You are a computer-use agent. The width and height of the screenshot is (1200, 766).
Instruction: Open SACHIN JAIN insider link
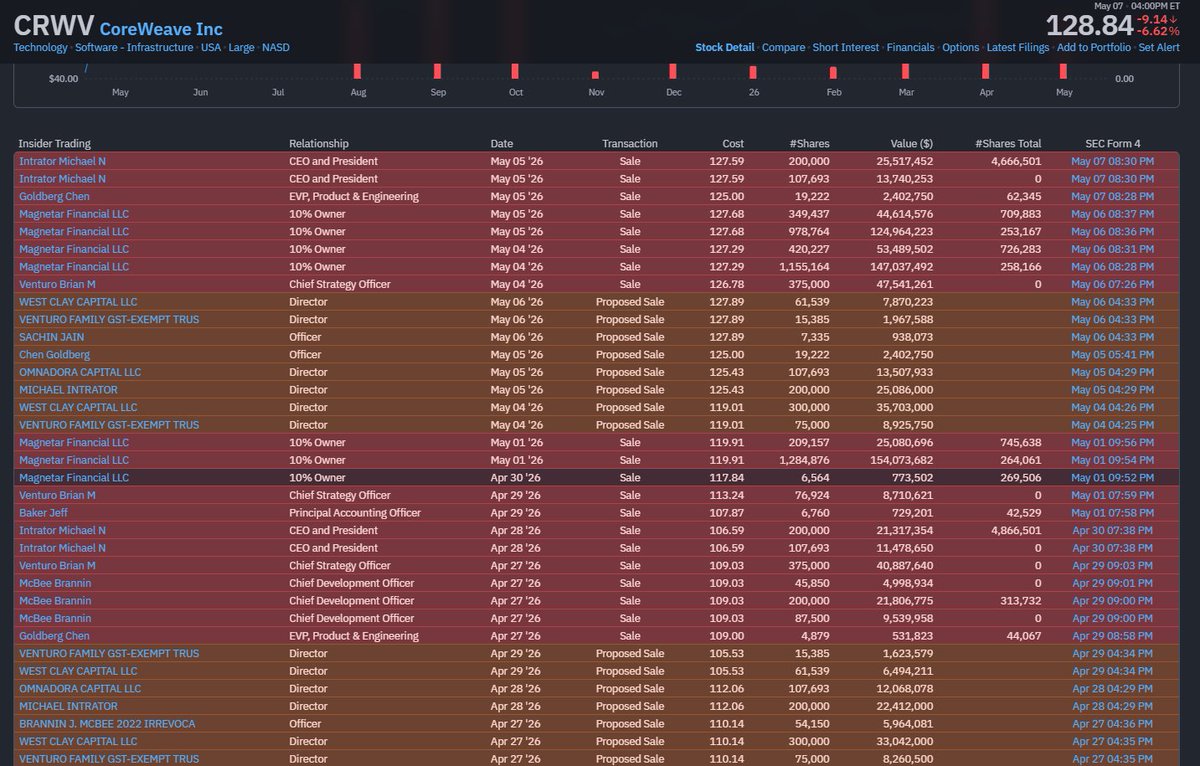point(51,337)
